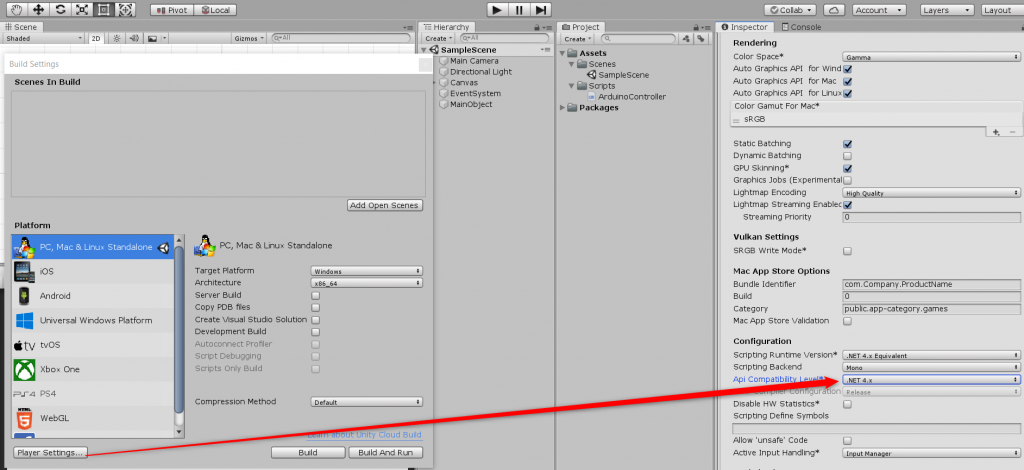Viewport: 1024px width, 470px height.
Task: Toggle scene lighting icon
Action: pyautogui.click(x=116, y=39)
